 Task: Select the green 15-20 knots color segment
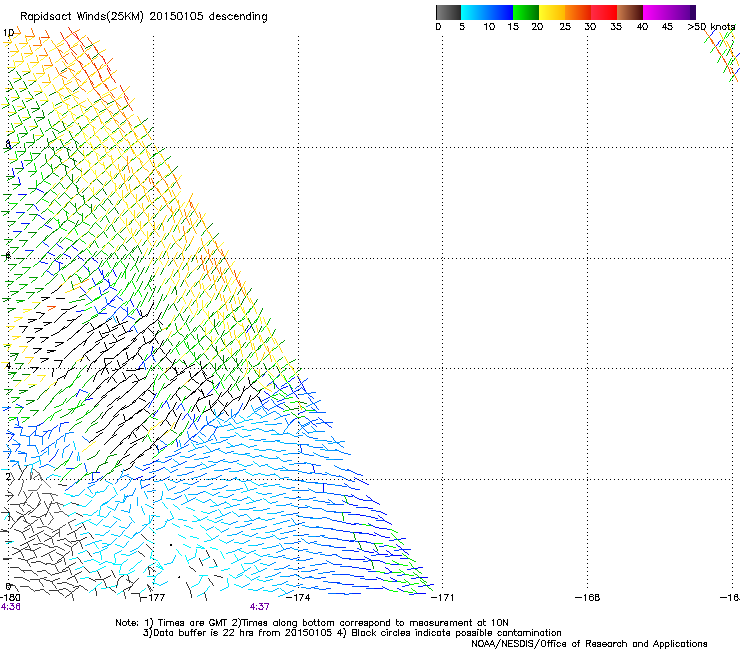point(526,12)
